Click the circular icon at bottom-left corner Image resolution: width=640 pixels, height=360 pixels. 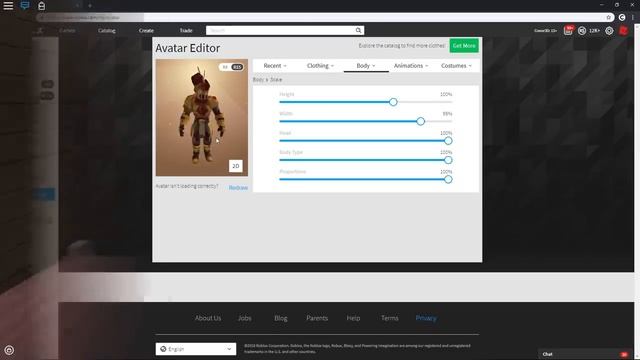pyautogui.click(x=9, y=350)
